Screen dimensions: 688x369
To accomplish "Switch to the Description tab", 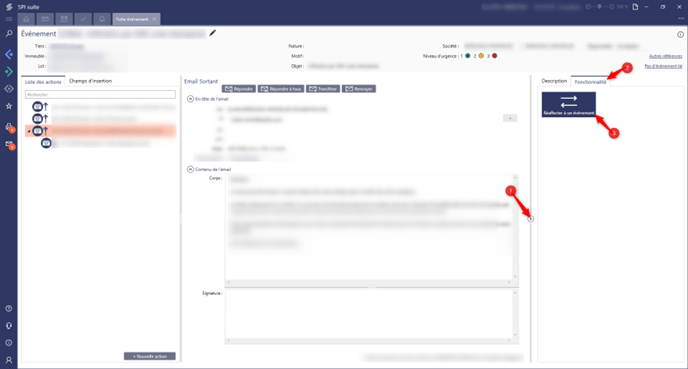I will point(554,81).
